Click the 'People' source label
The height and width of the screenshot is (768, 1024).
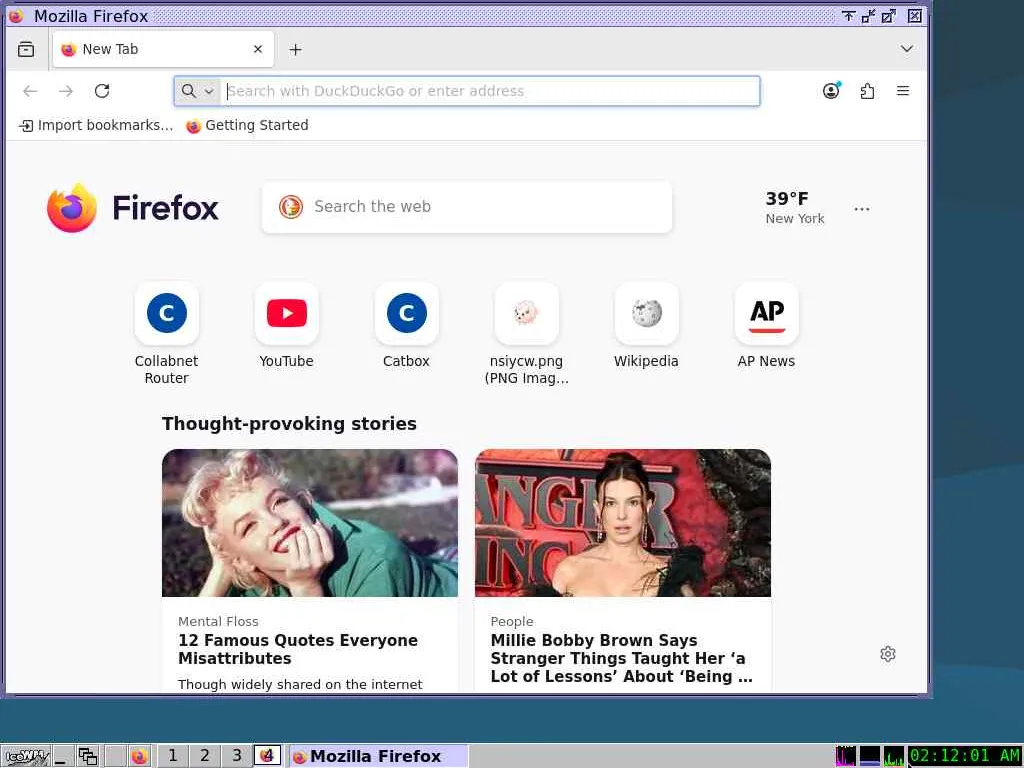(x=512, y=621)
